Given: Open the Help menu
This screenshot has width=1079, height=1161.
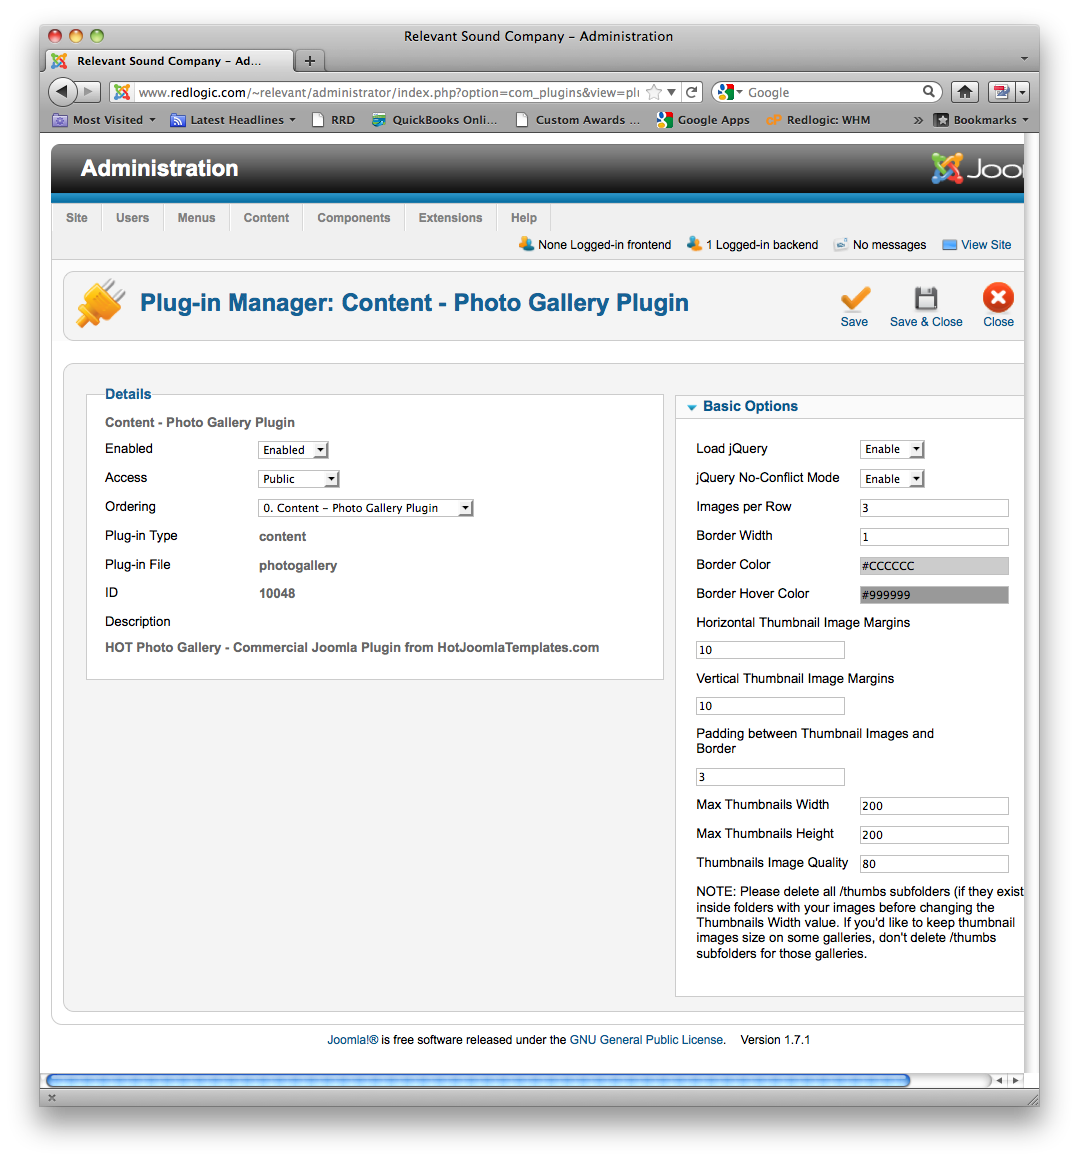Looking at the screenshot, I should coord(524,218).
